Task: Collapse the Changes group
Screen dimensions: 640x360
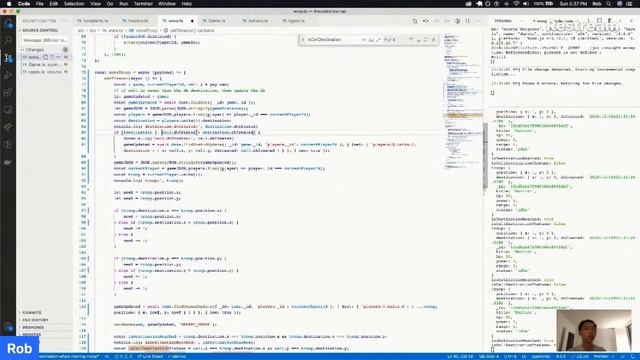Action: click(x=34, y=49)
